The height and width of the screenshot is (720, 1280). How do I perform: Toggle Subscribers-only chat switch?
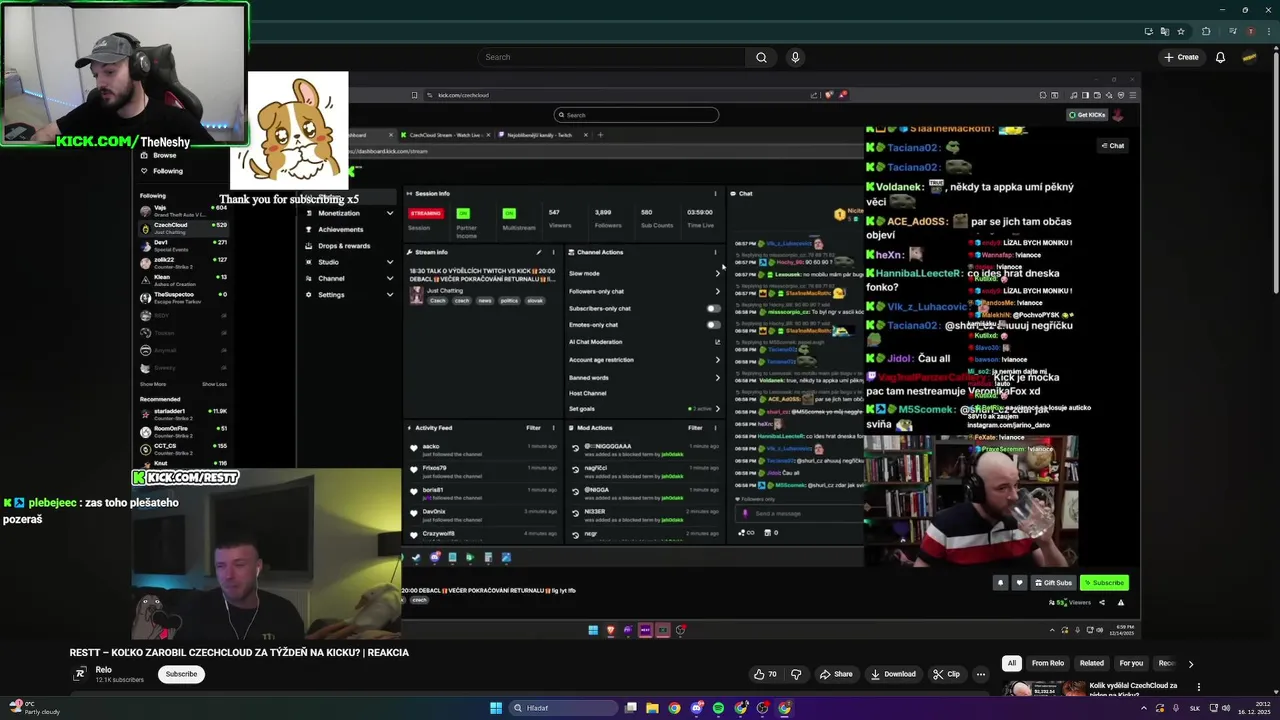pyautogui.click(x=713, y=308)
